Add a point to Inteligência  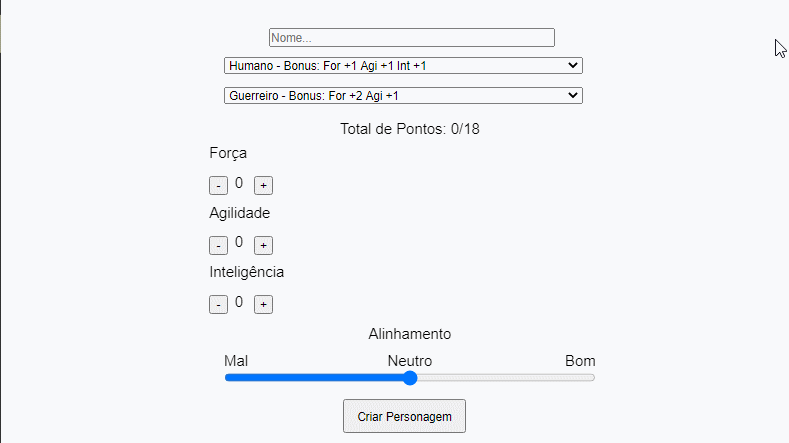[x=263, y=305]
